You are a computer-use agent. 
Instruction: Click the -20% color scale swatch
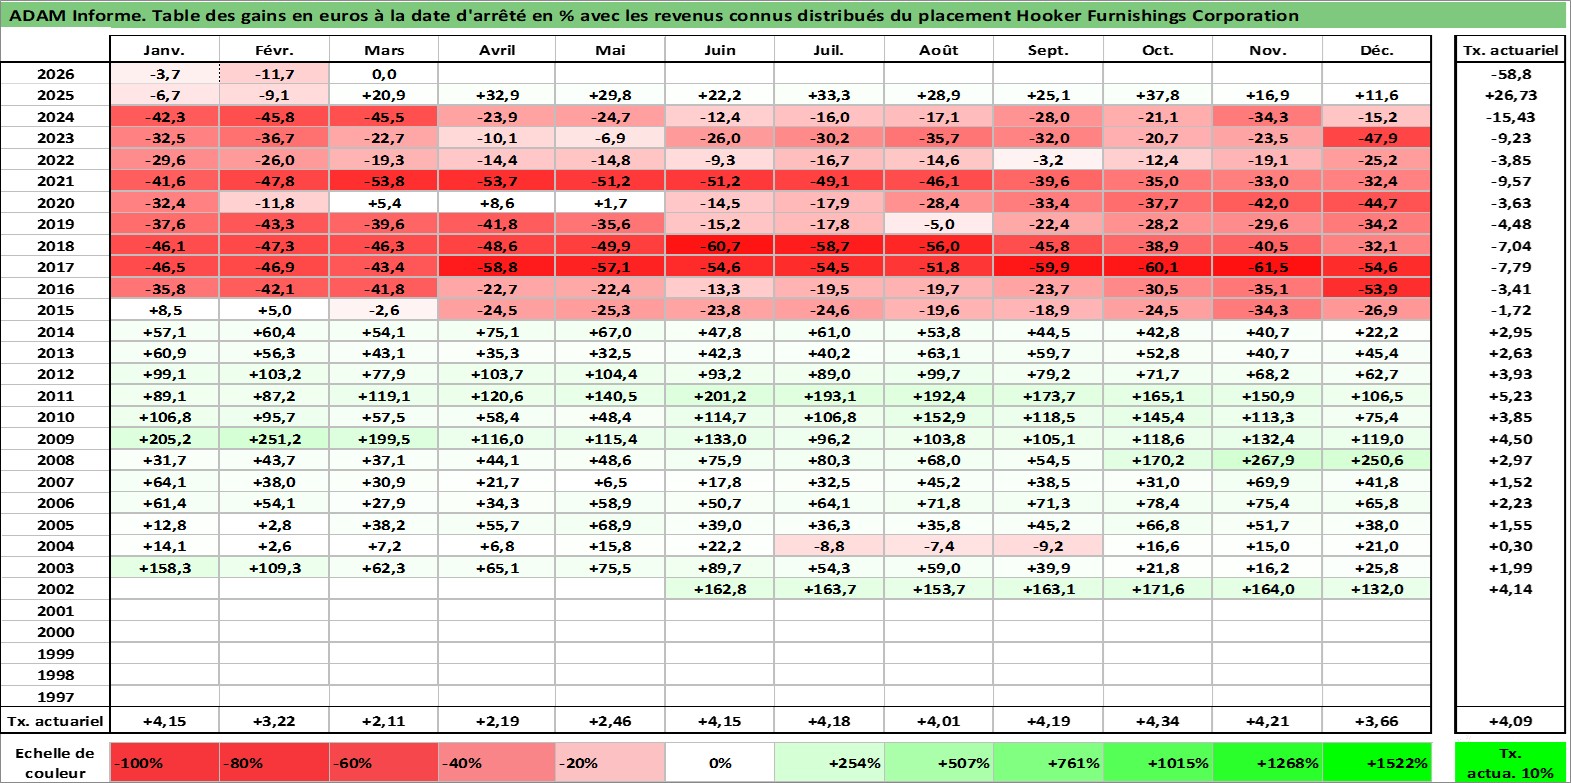(610, 762)
